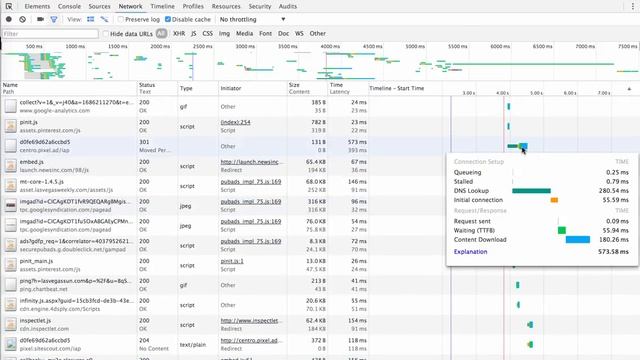Open the Audits tab
Screen dimensions: 640x360
pos(288,6)
